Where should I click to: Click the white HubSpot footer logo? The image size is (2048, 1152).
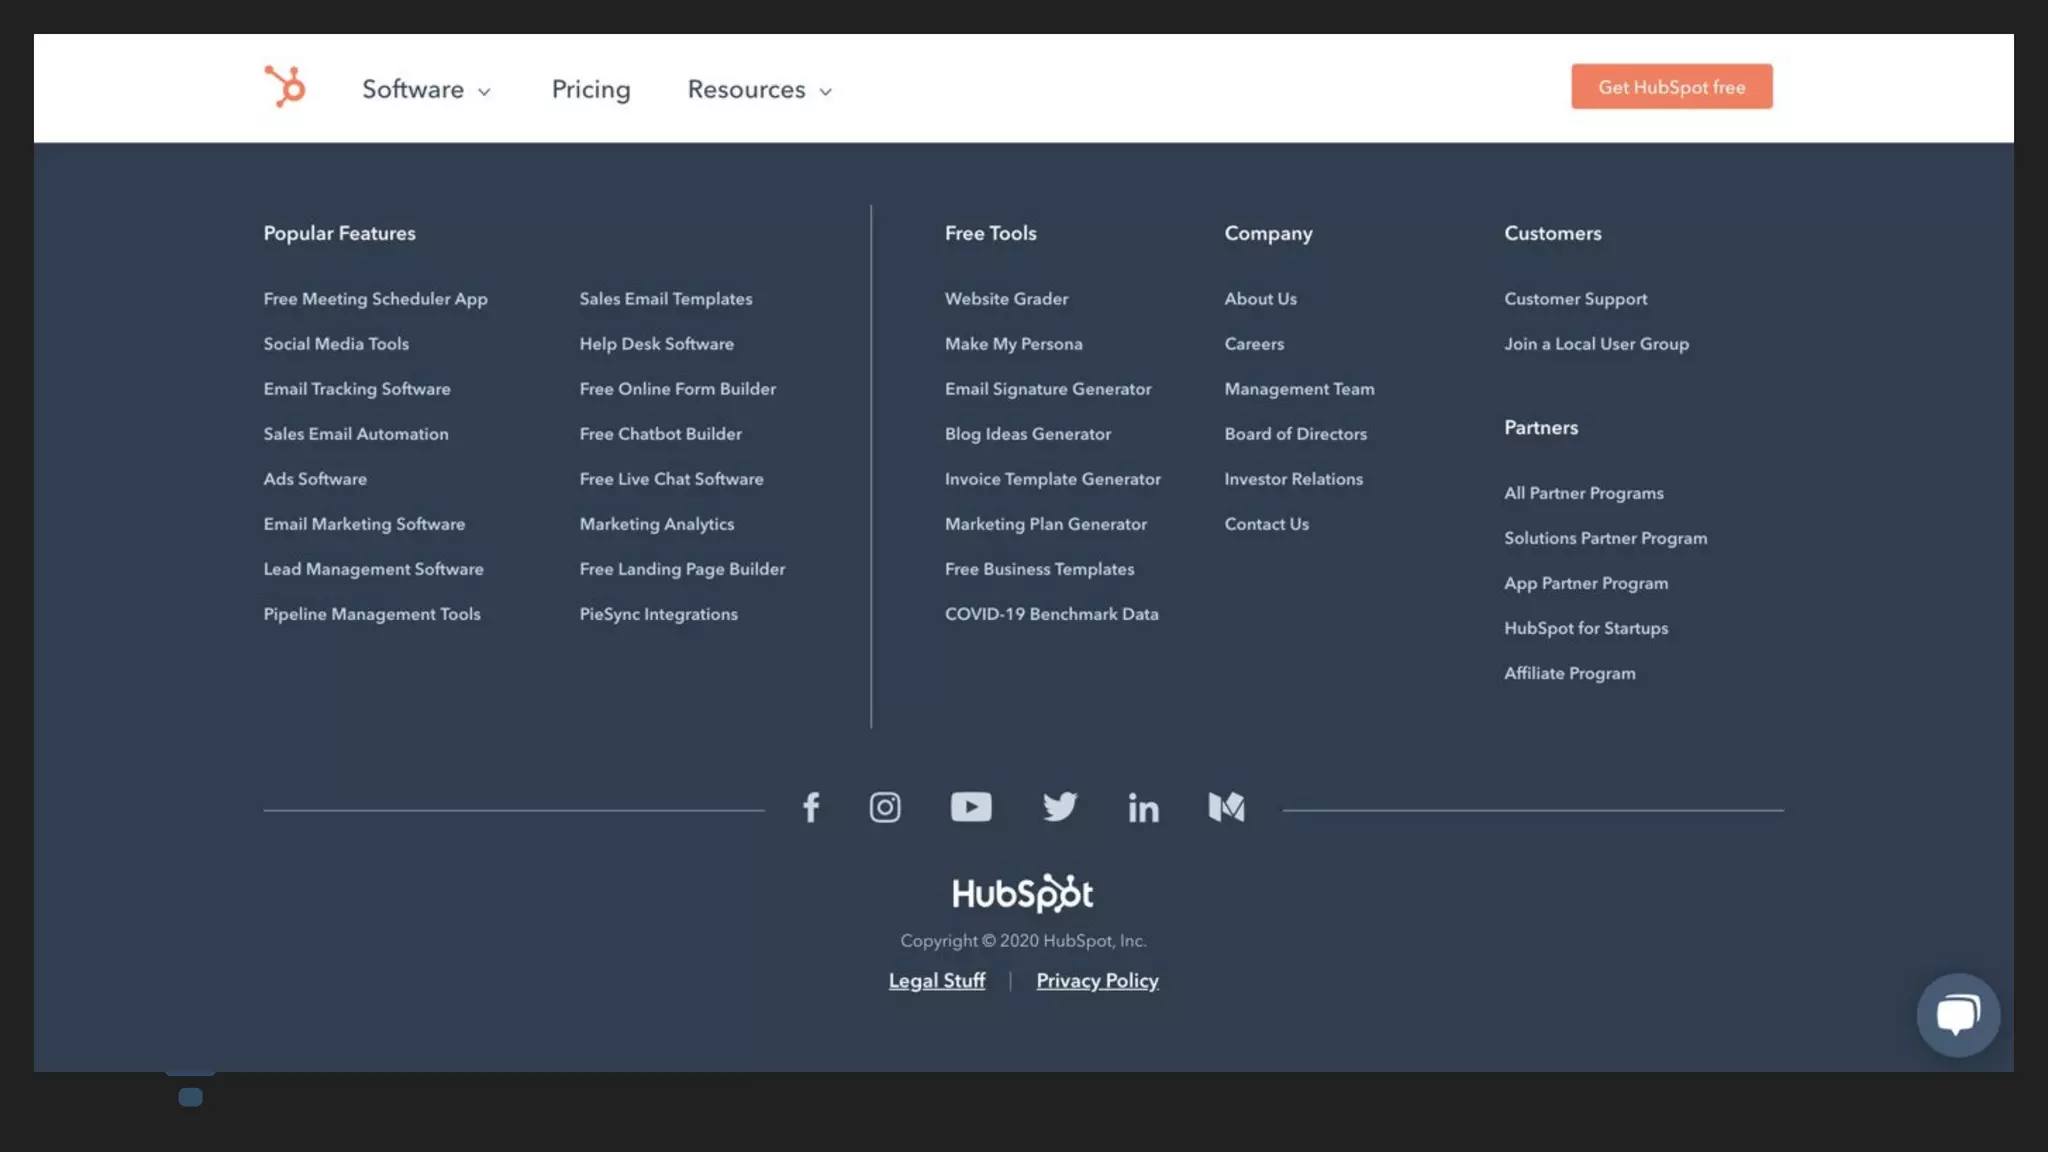click(1022, 893)
